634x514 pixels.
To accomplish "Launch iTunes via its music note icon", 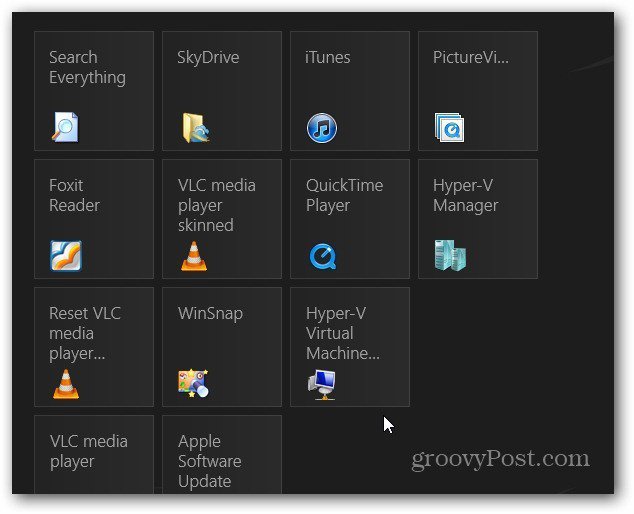I will coord(321,128).
